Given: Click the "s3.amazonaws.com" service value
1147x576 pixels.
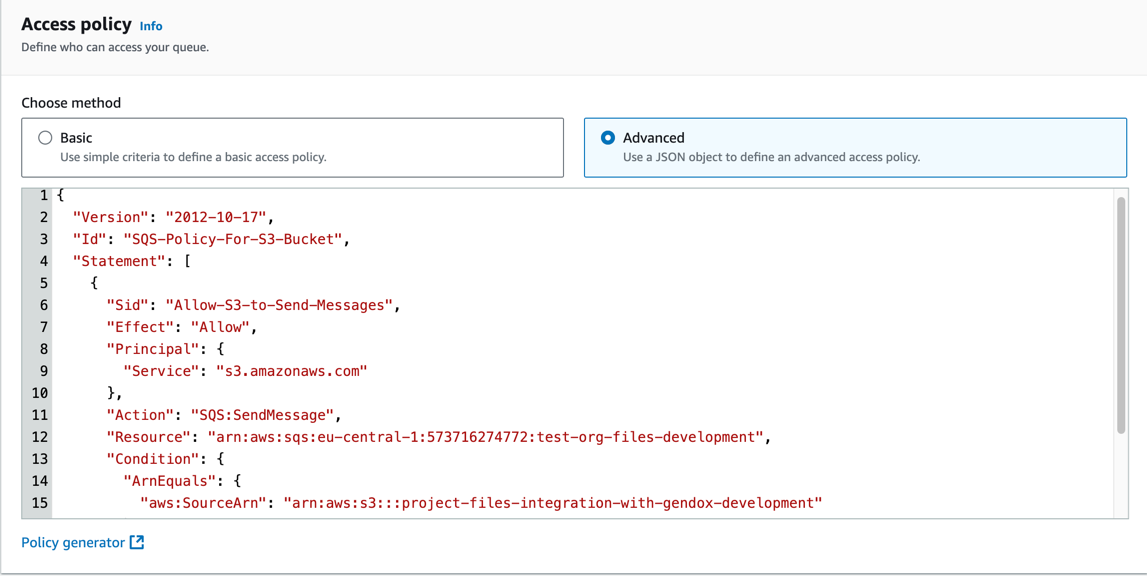Looking at the screenshot, I should coord(291,371).
